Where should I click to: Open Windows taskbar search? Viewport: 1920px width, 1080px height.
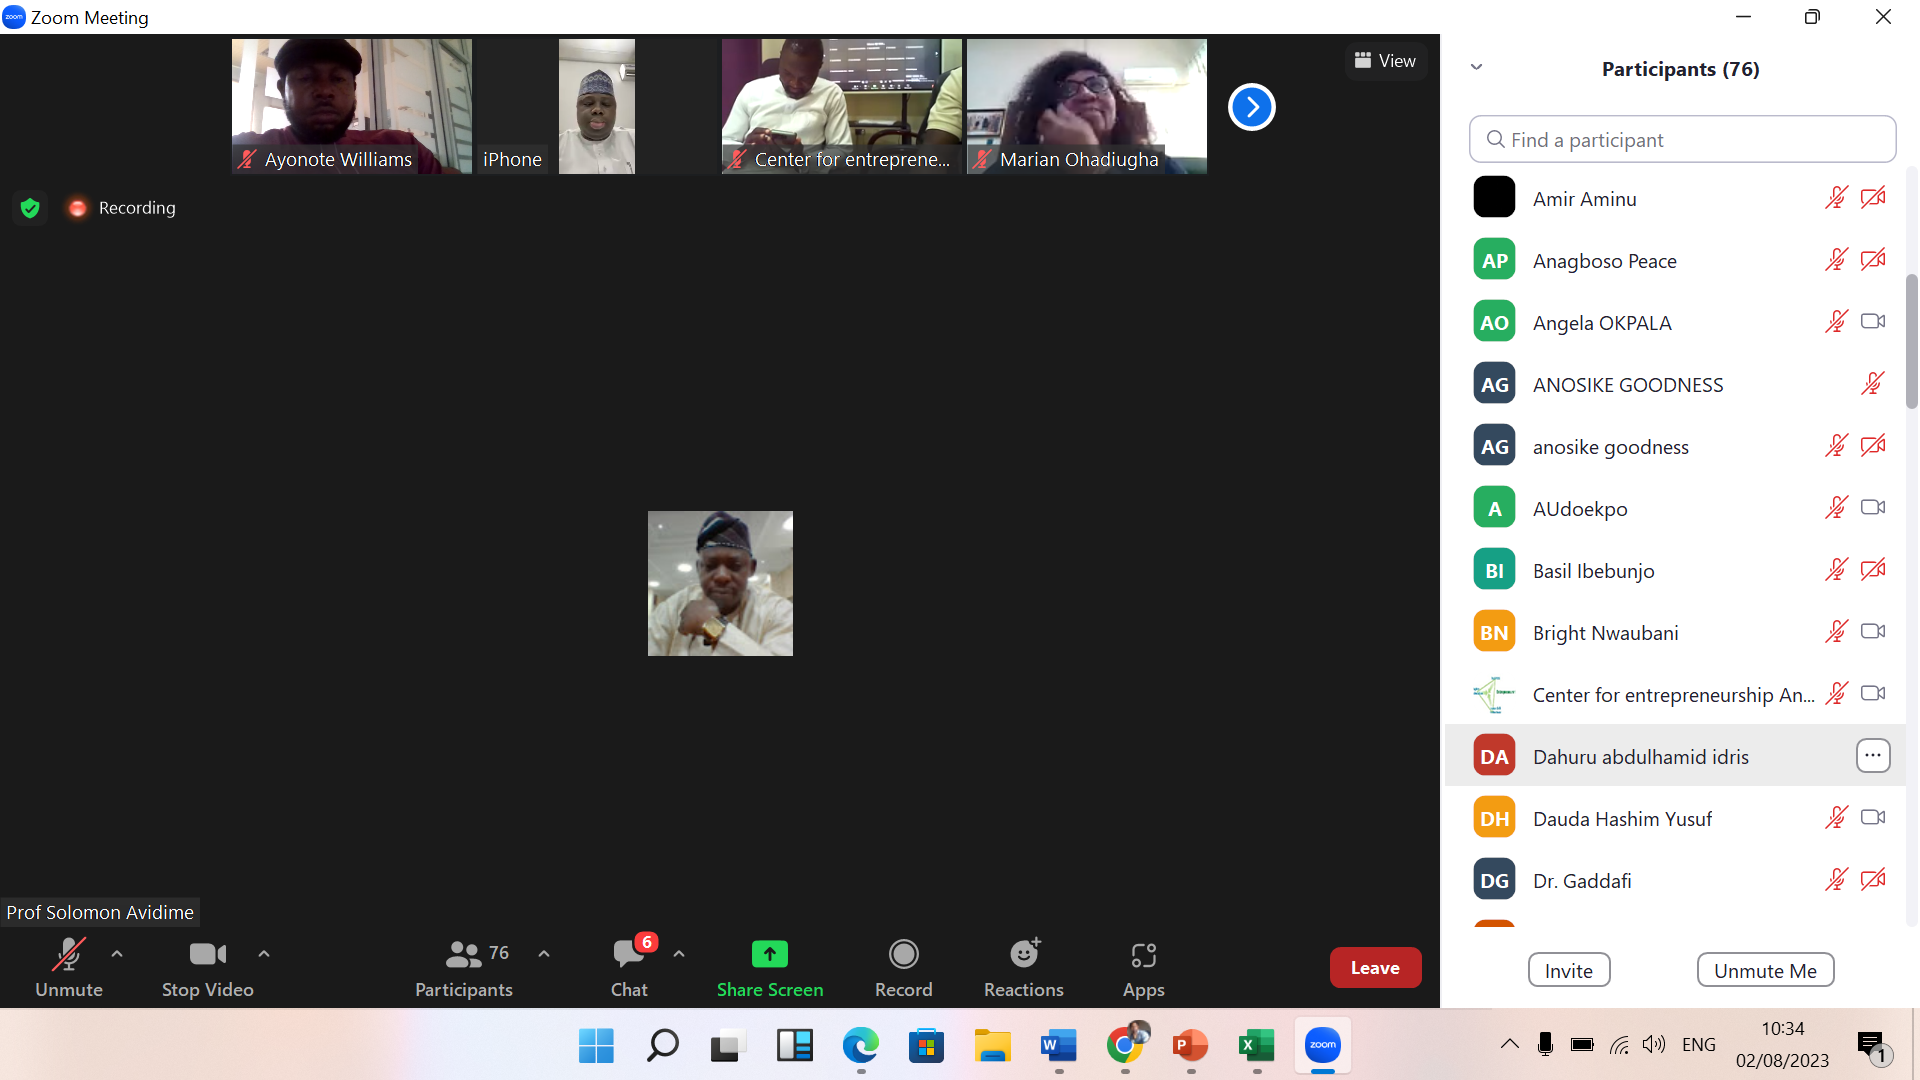(662, 1046)
